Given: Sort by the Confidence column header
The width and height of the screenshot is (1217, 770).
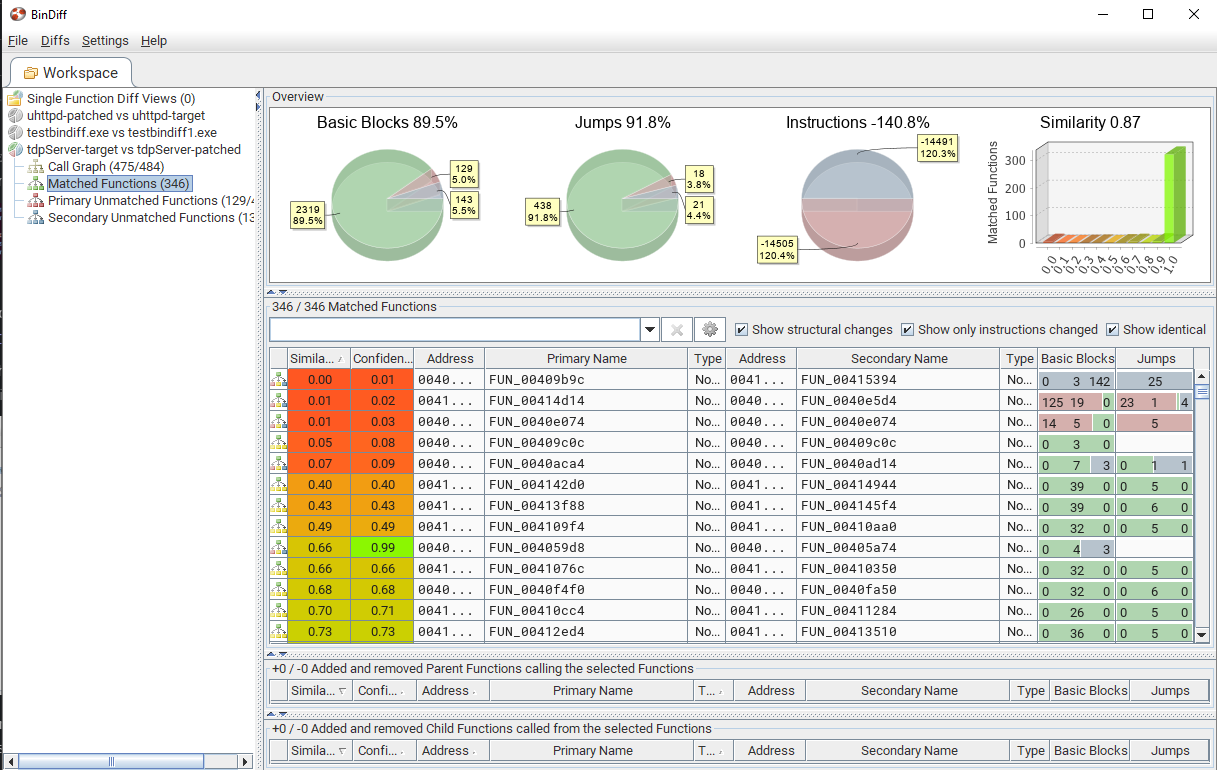Looking at the screenshot, I should (x=382, y=359).
